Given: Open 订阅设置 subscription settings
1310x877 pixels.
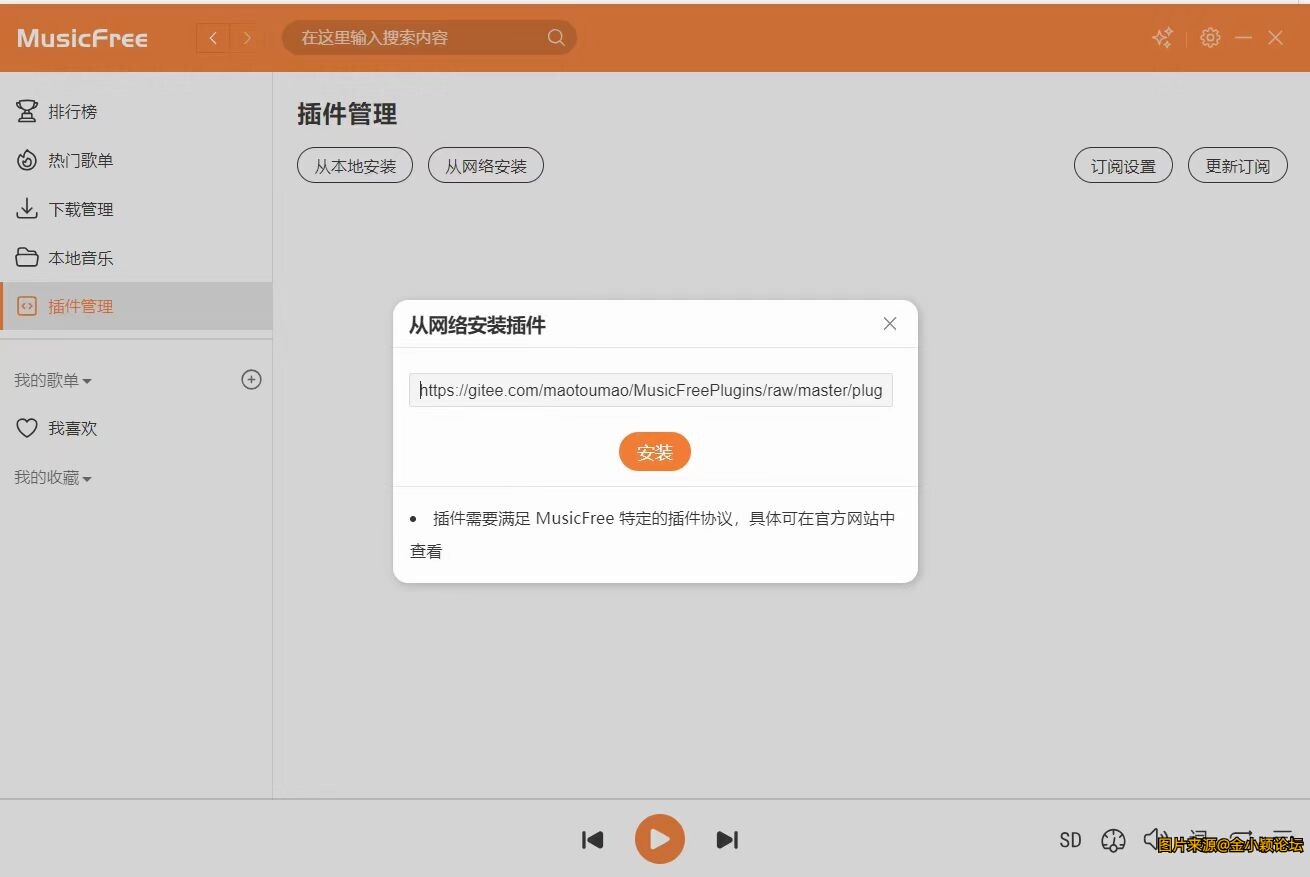Looking at the screenshot, I should pyautogui.click(x=1123, y=166).
